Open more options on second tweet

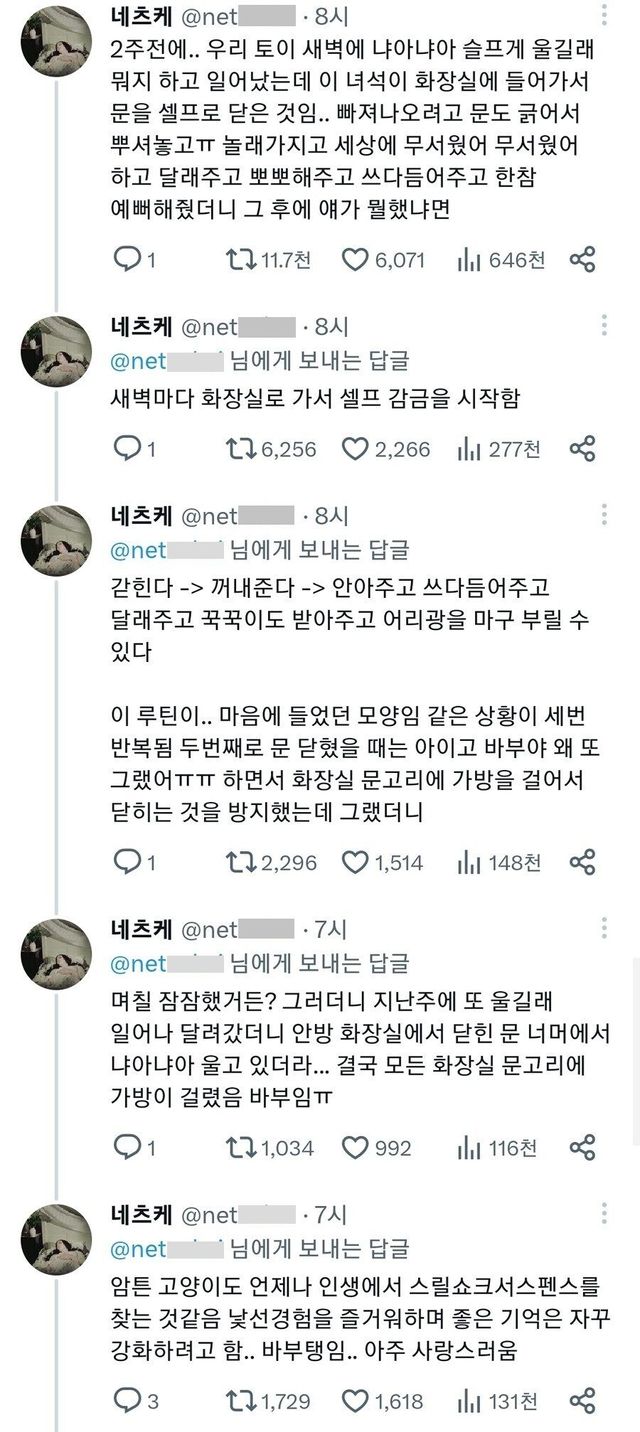(604, 326)
